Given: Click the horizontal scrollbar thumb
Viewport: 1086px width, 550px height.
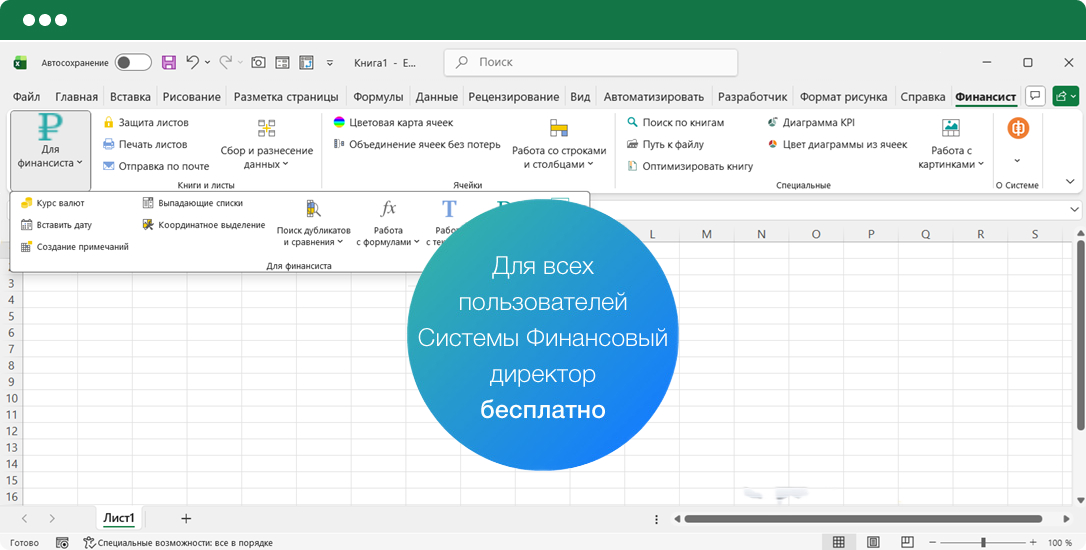Looking at the screenshot, I should (863, 519).
